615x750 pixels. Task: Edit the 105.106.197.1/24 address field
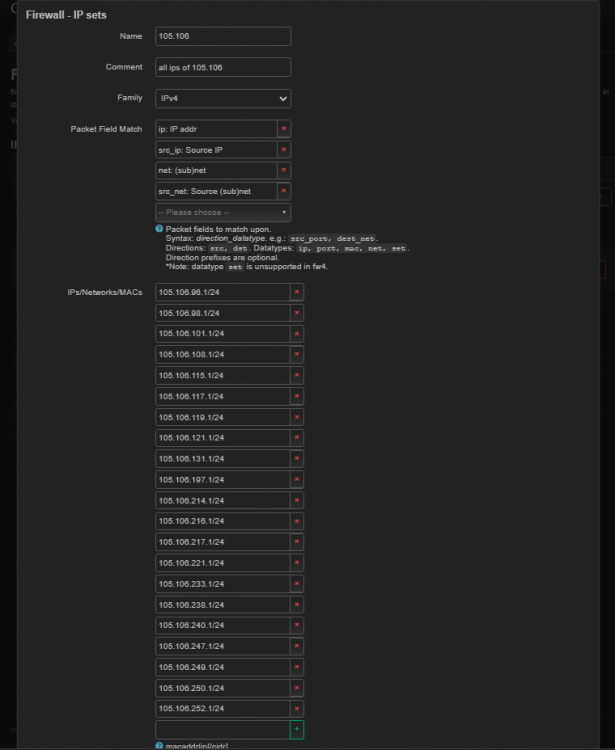222,479
